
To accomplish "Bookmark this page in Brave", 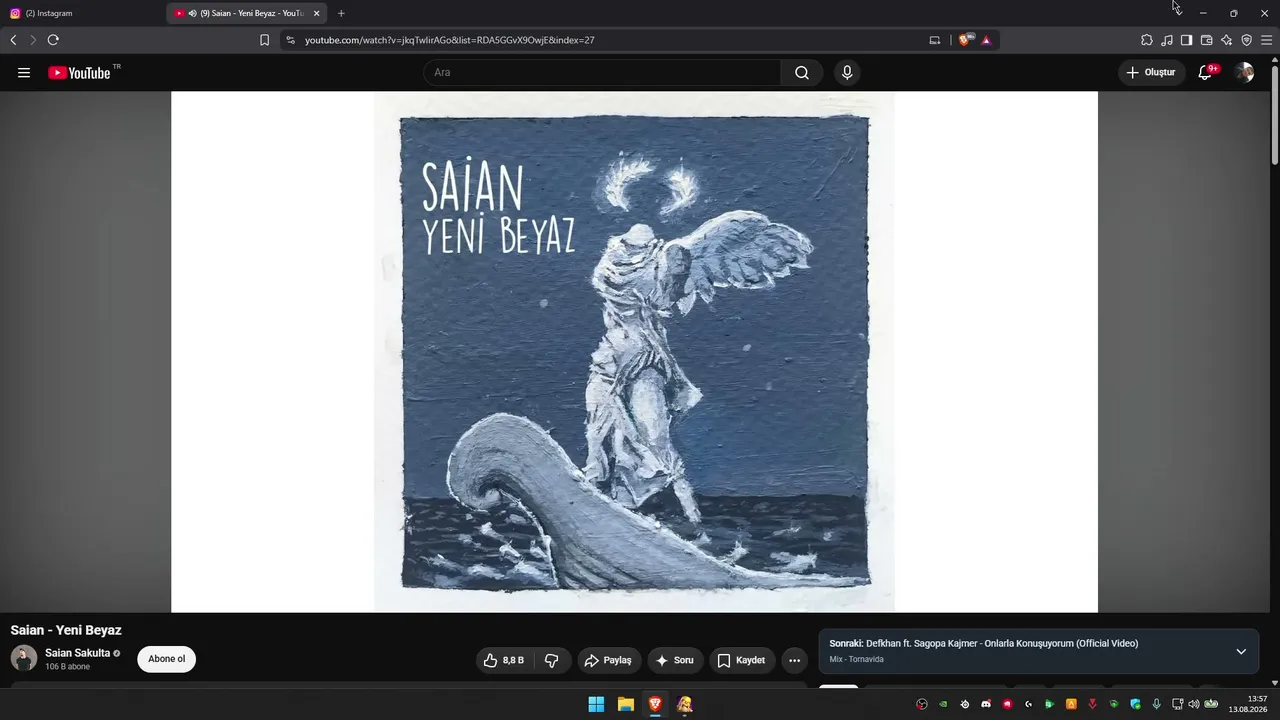I will [x=265, y=40].
